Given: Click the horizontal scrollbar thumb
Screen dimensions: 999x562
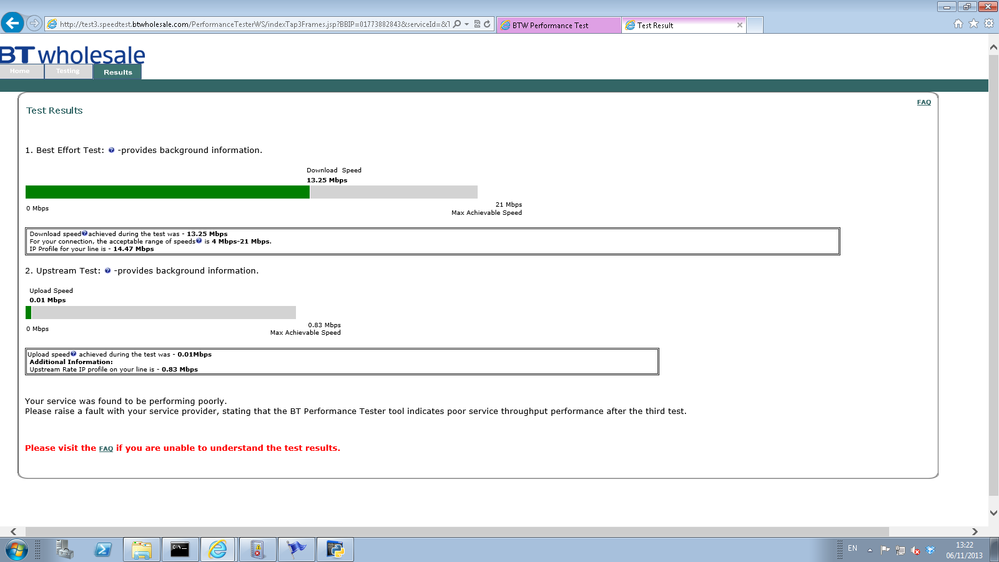Looking at the screenshot, I should click(457, 531).
